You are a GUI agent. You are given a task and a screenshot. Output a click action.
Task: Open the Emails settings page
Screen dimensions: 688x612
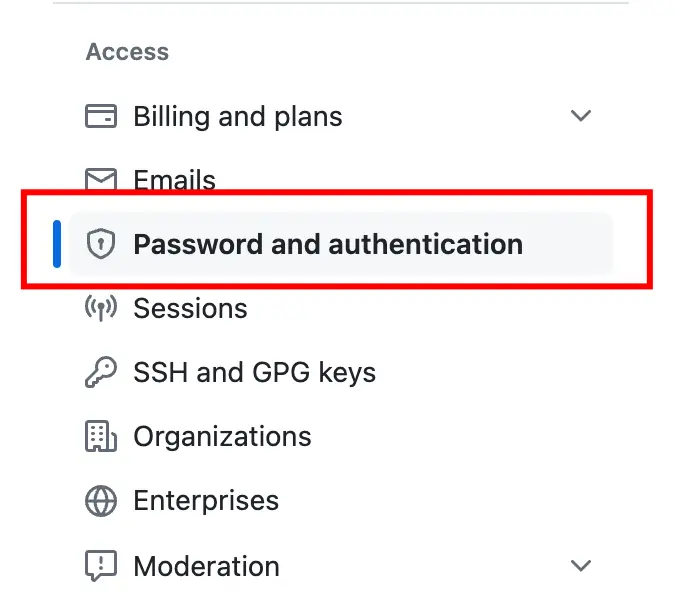tap(174, 179)
